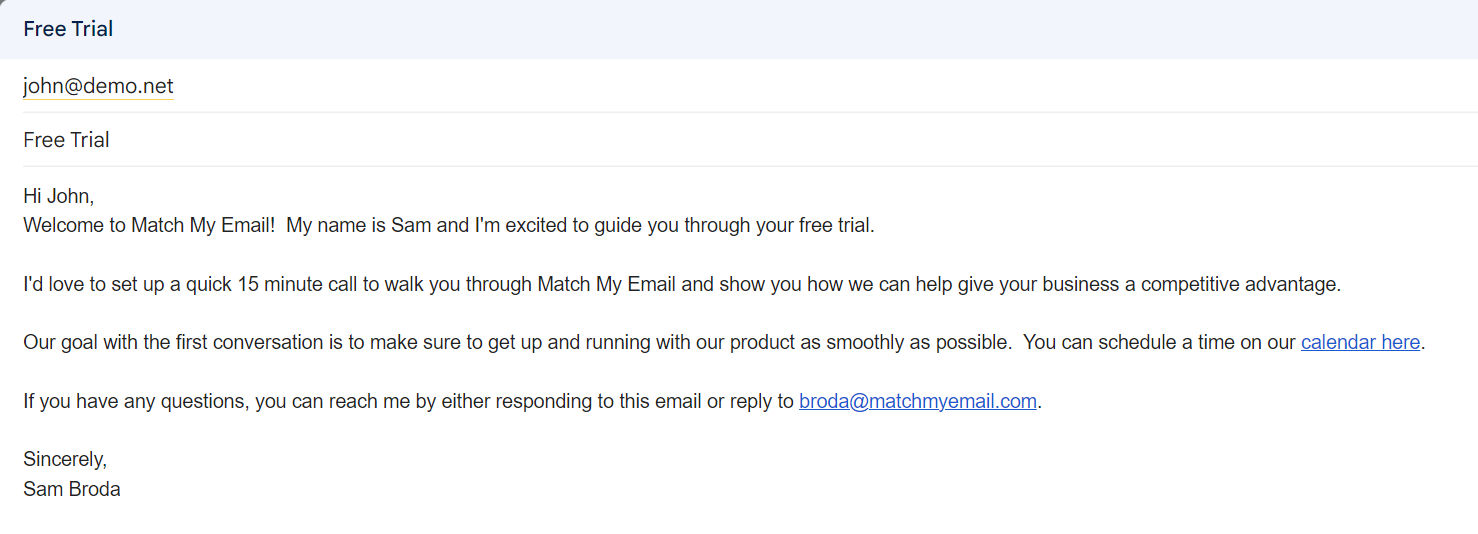Click the "Sam Broda" signature line
The height and width of the screenshot is (534, 1478).
tap(72, 490)
